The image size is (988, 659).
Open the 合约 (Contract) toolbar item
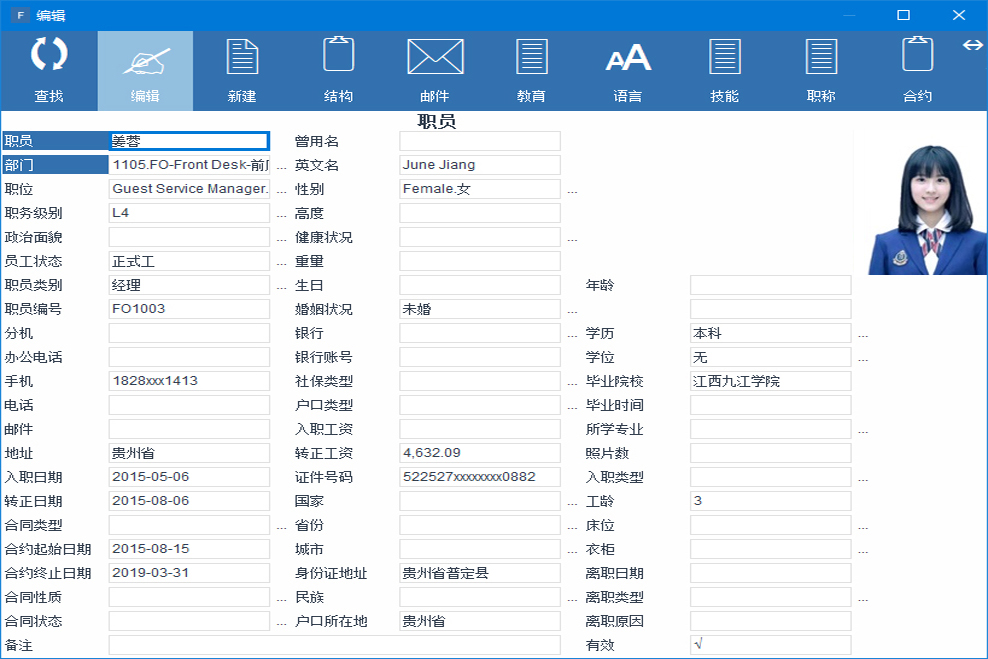[x=917, y=54]
